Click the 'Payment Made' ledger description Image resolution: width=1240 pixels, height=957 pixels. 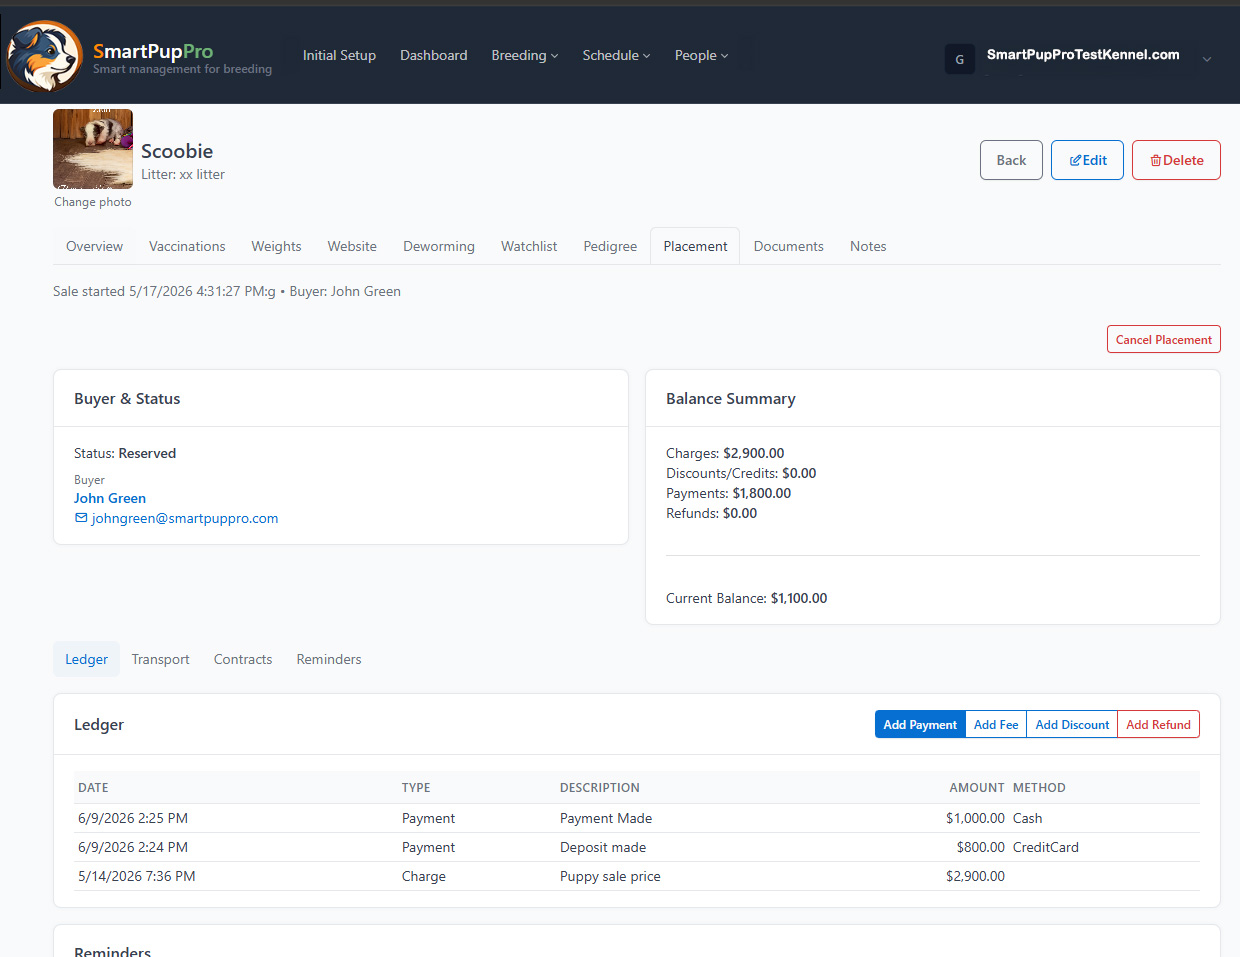(606, 818)
